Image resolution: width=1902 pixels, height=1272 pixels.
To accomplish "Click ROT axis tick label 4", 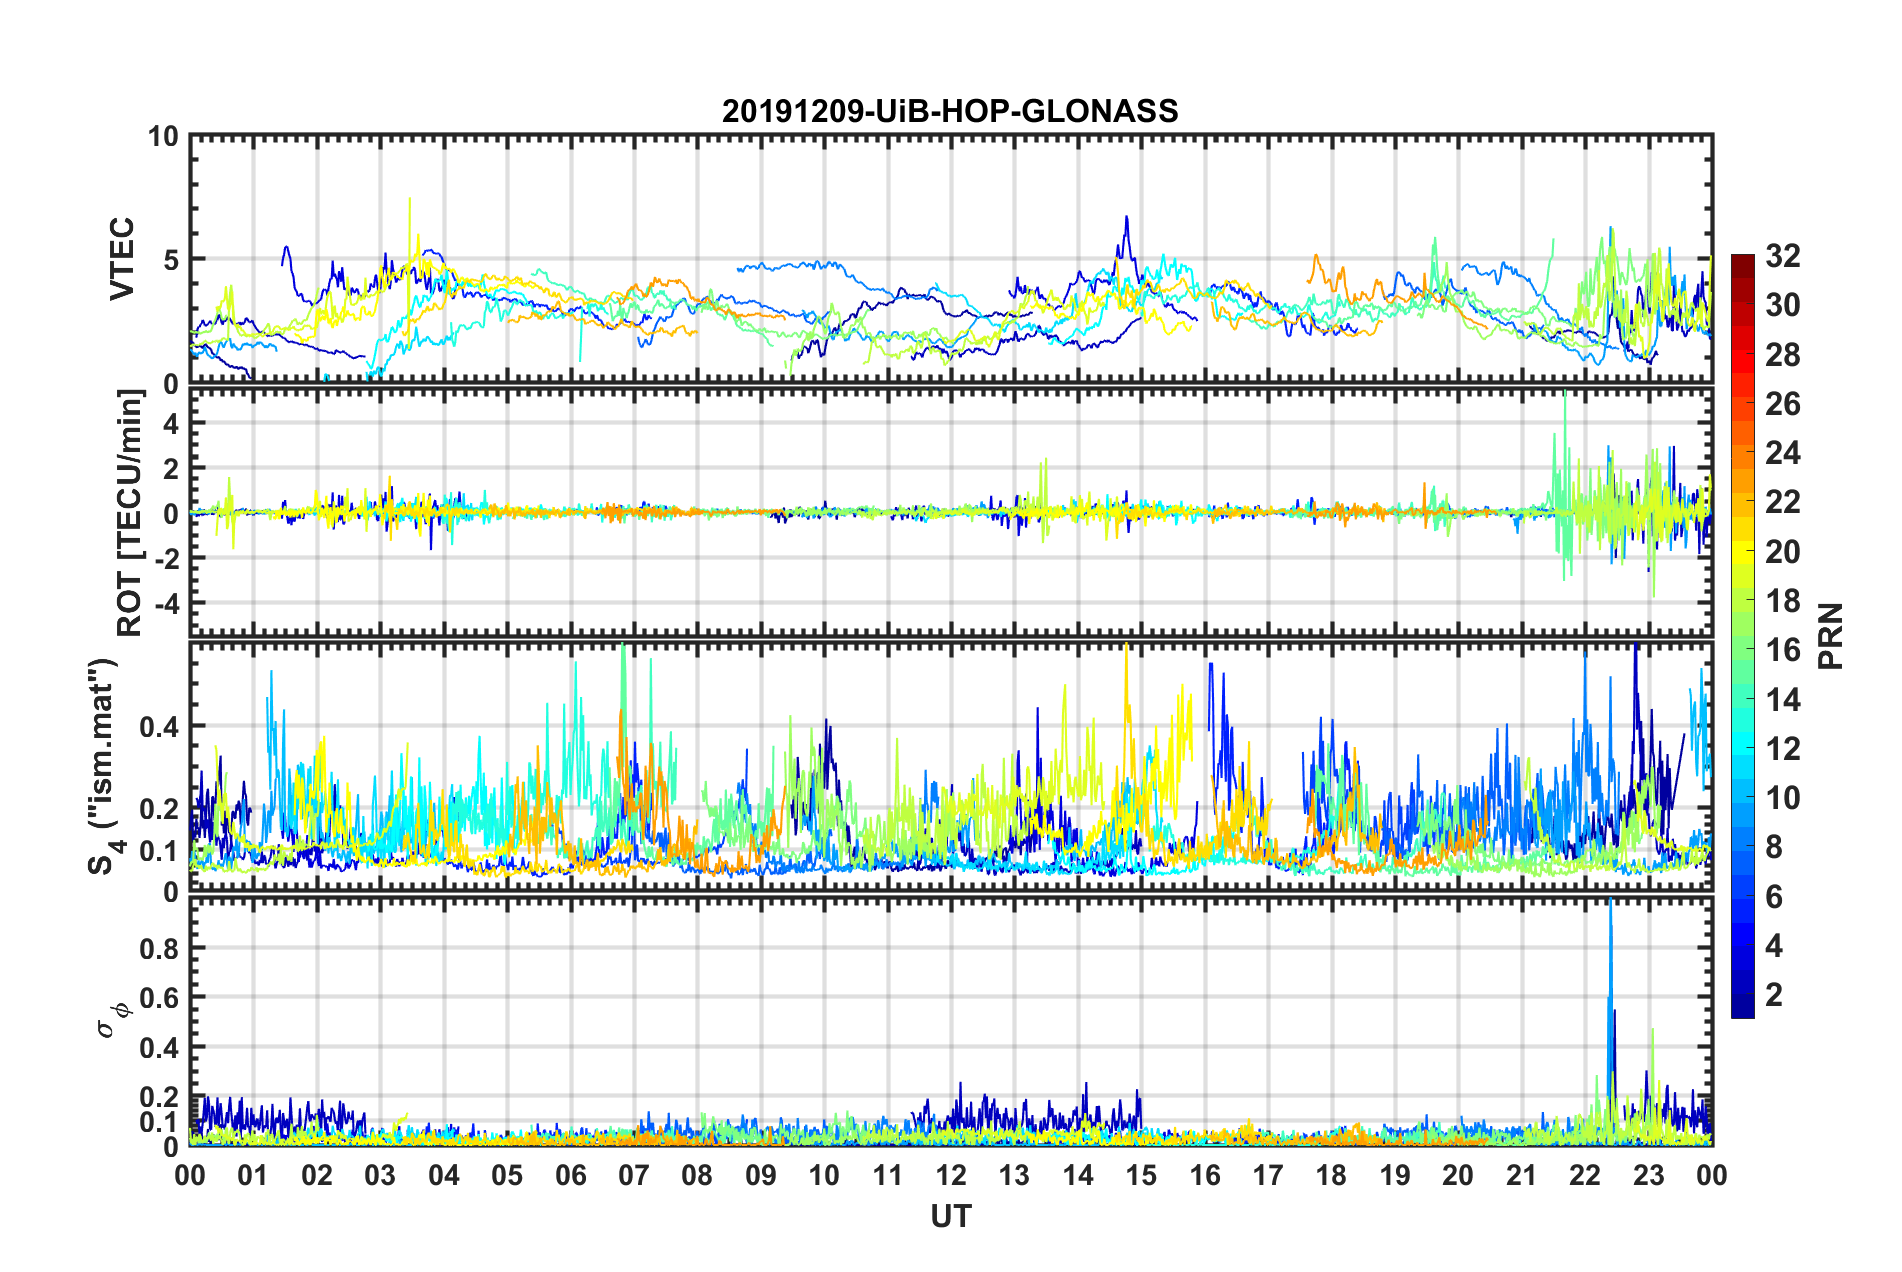I will click(x=172, y=424).
